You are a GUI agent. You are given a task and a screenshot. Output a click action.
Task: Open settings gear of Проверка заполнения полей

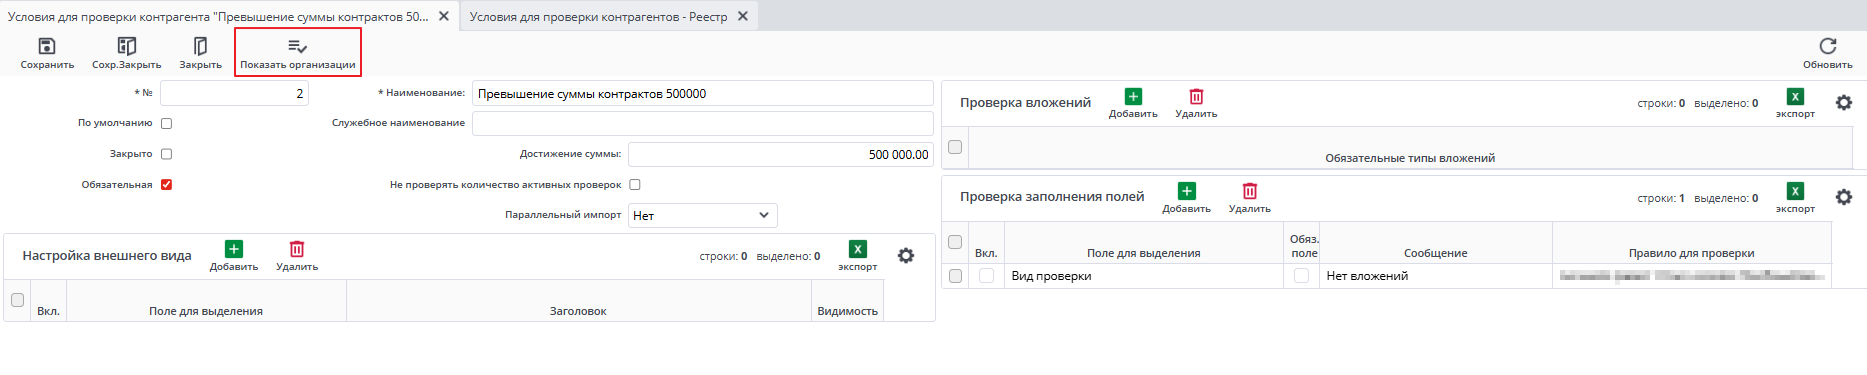[1844, 197]
